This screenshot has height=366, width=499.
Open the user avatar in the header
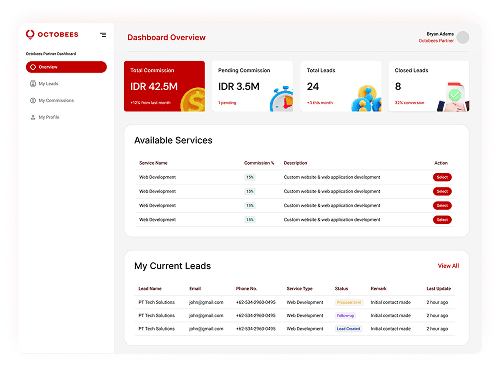point(463,37)
